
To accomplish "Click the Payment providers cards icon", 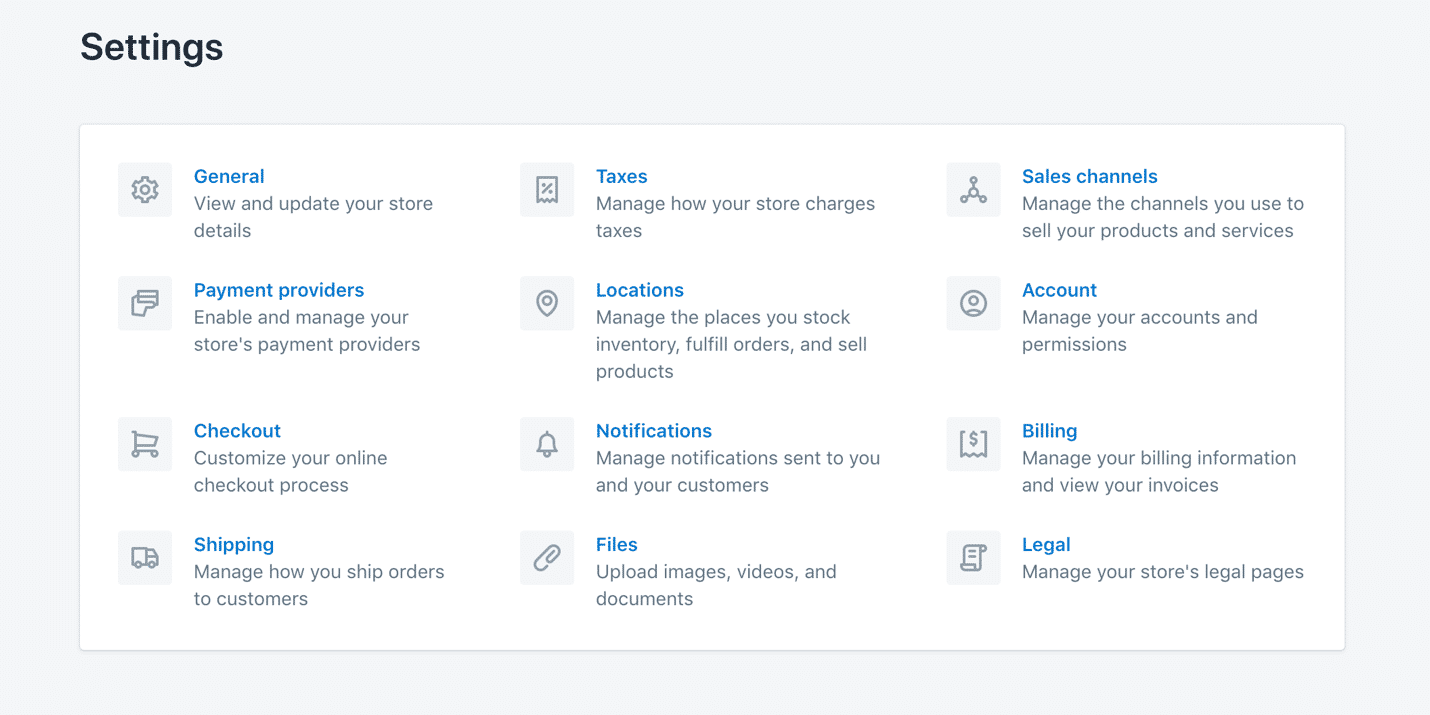I will [145, 304].
